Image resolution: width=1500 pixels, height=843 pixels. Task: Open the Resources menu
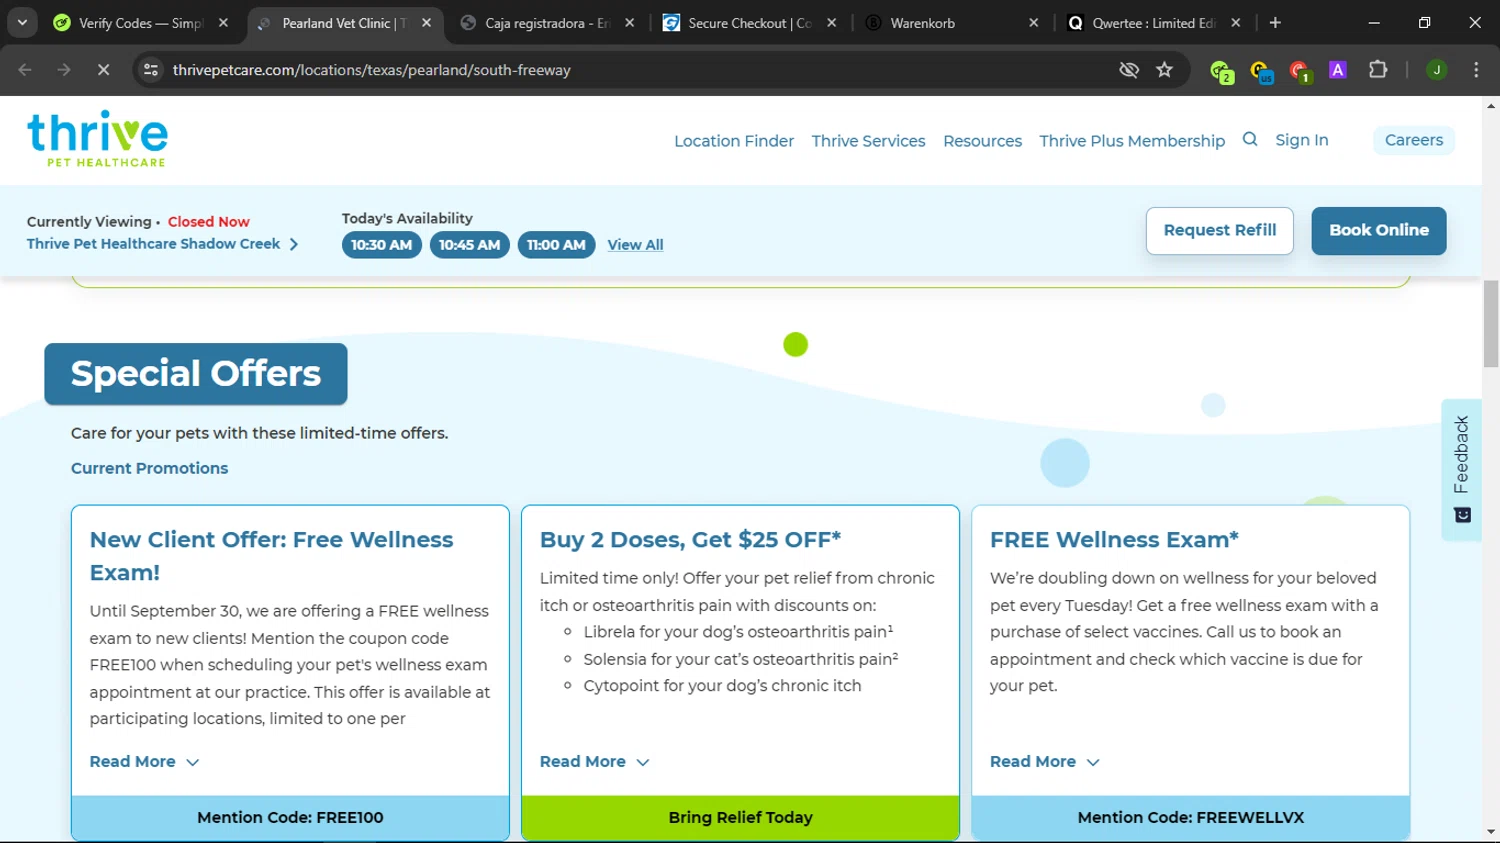pyautogui.click(x=982, y=141)
